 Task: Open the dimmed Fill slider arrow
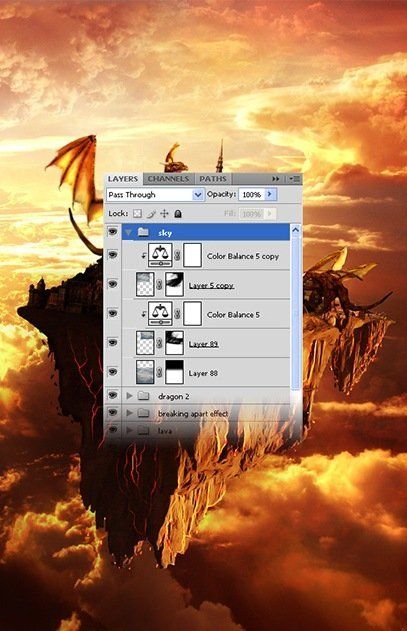click(x=271, y=213)
